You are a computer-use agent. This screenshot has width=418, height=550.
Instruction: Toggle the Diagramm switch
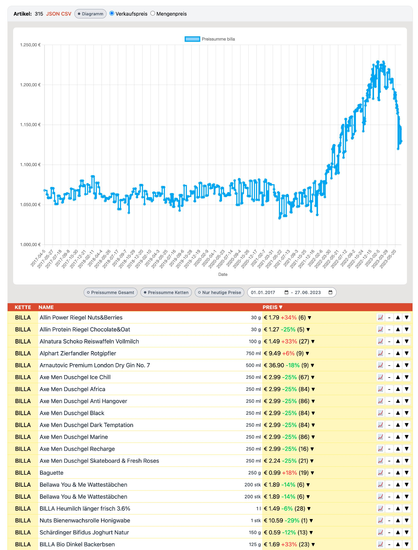90,14
